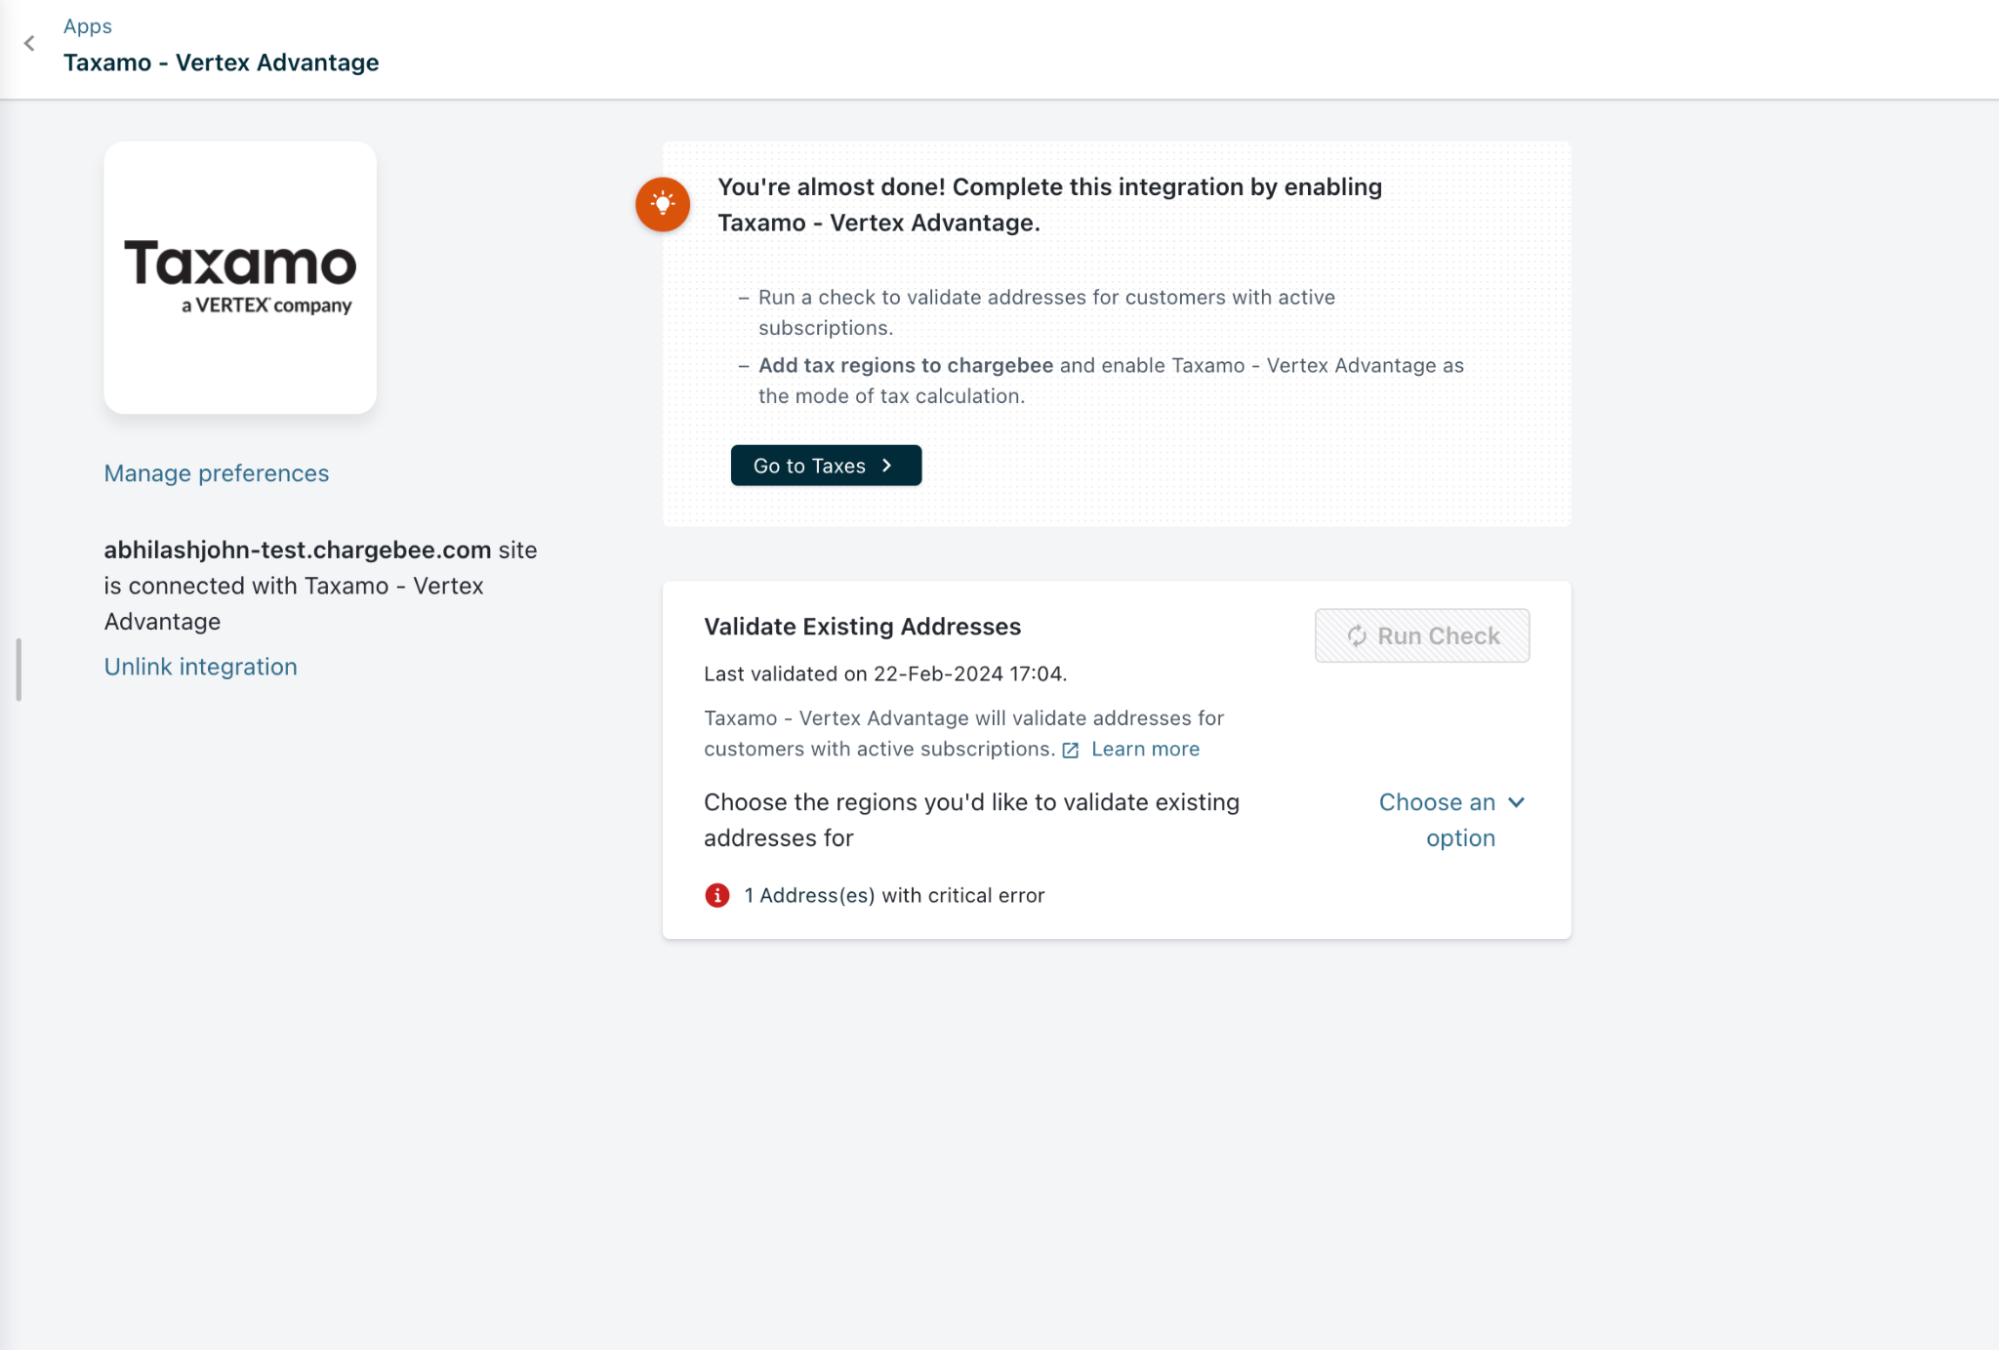The height and width of the screenshot is (1350, 1999).
Task: Open the Learn more link
Action: (1144, 749)
